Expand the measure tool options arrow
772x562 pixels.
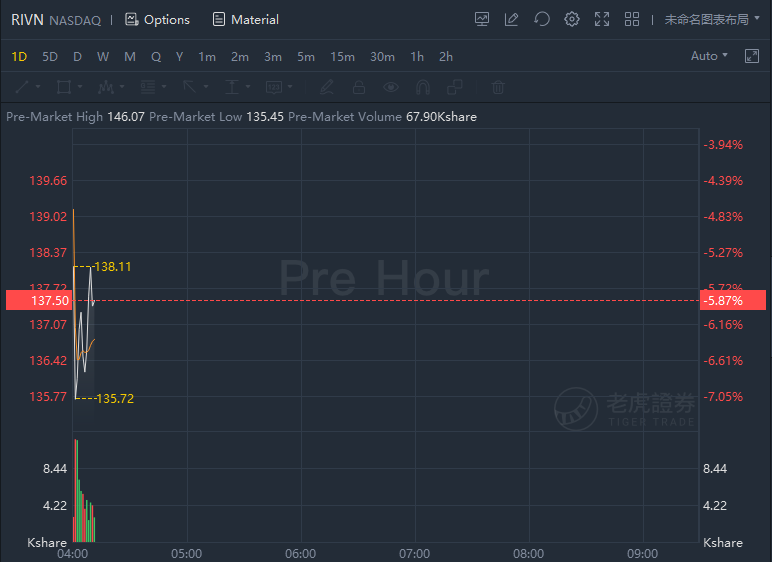(x=248, y=87)
